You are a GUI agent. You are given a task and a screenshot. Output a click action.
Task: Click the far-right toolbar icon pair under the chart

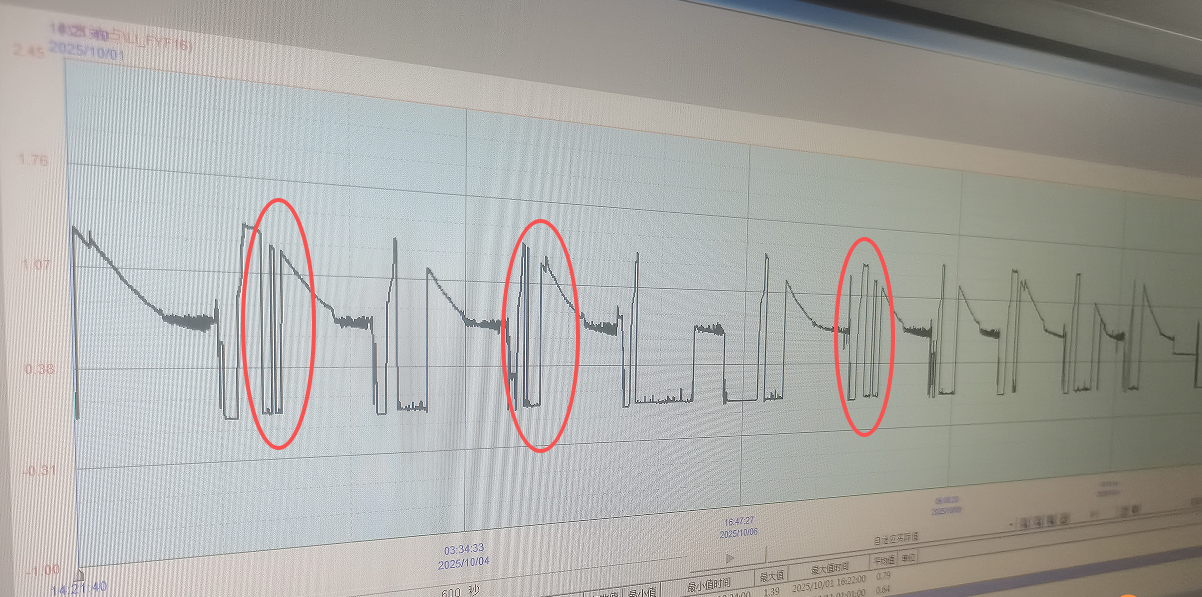pyautogui.click(x=1130, y=509)
